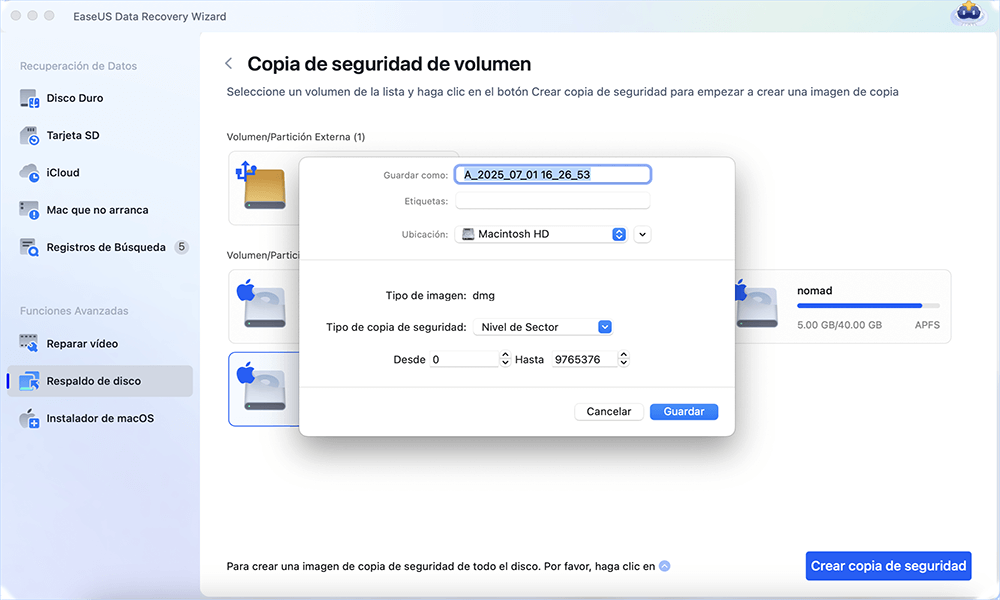Open Tipo de copia de seguridad dropdown
The image size is (1000, 600).
[x=543, y=327]
